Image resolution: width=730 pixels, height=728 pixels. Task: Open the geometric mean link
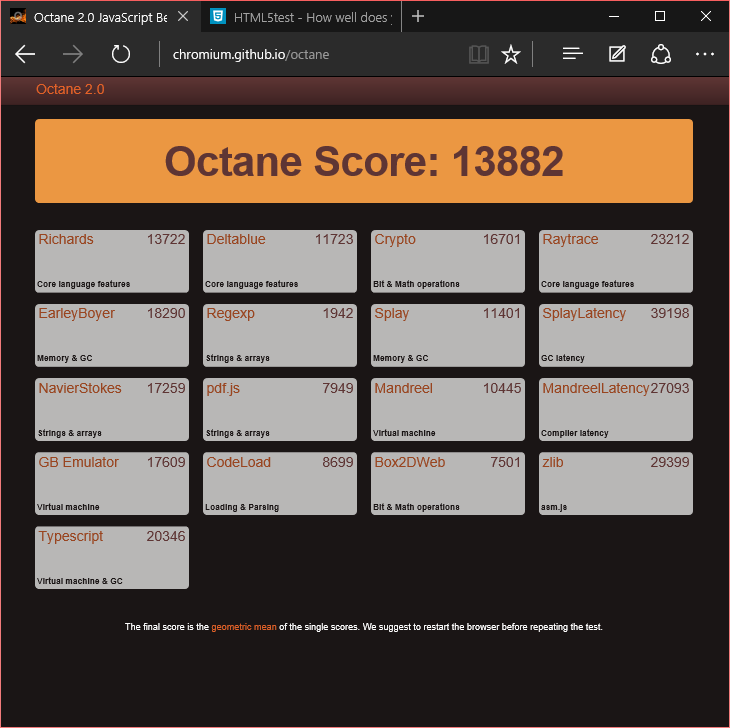(x=243, y=627)
